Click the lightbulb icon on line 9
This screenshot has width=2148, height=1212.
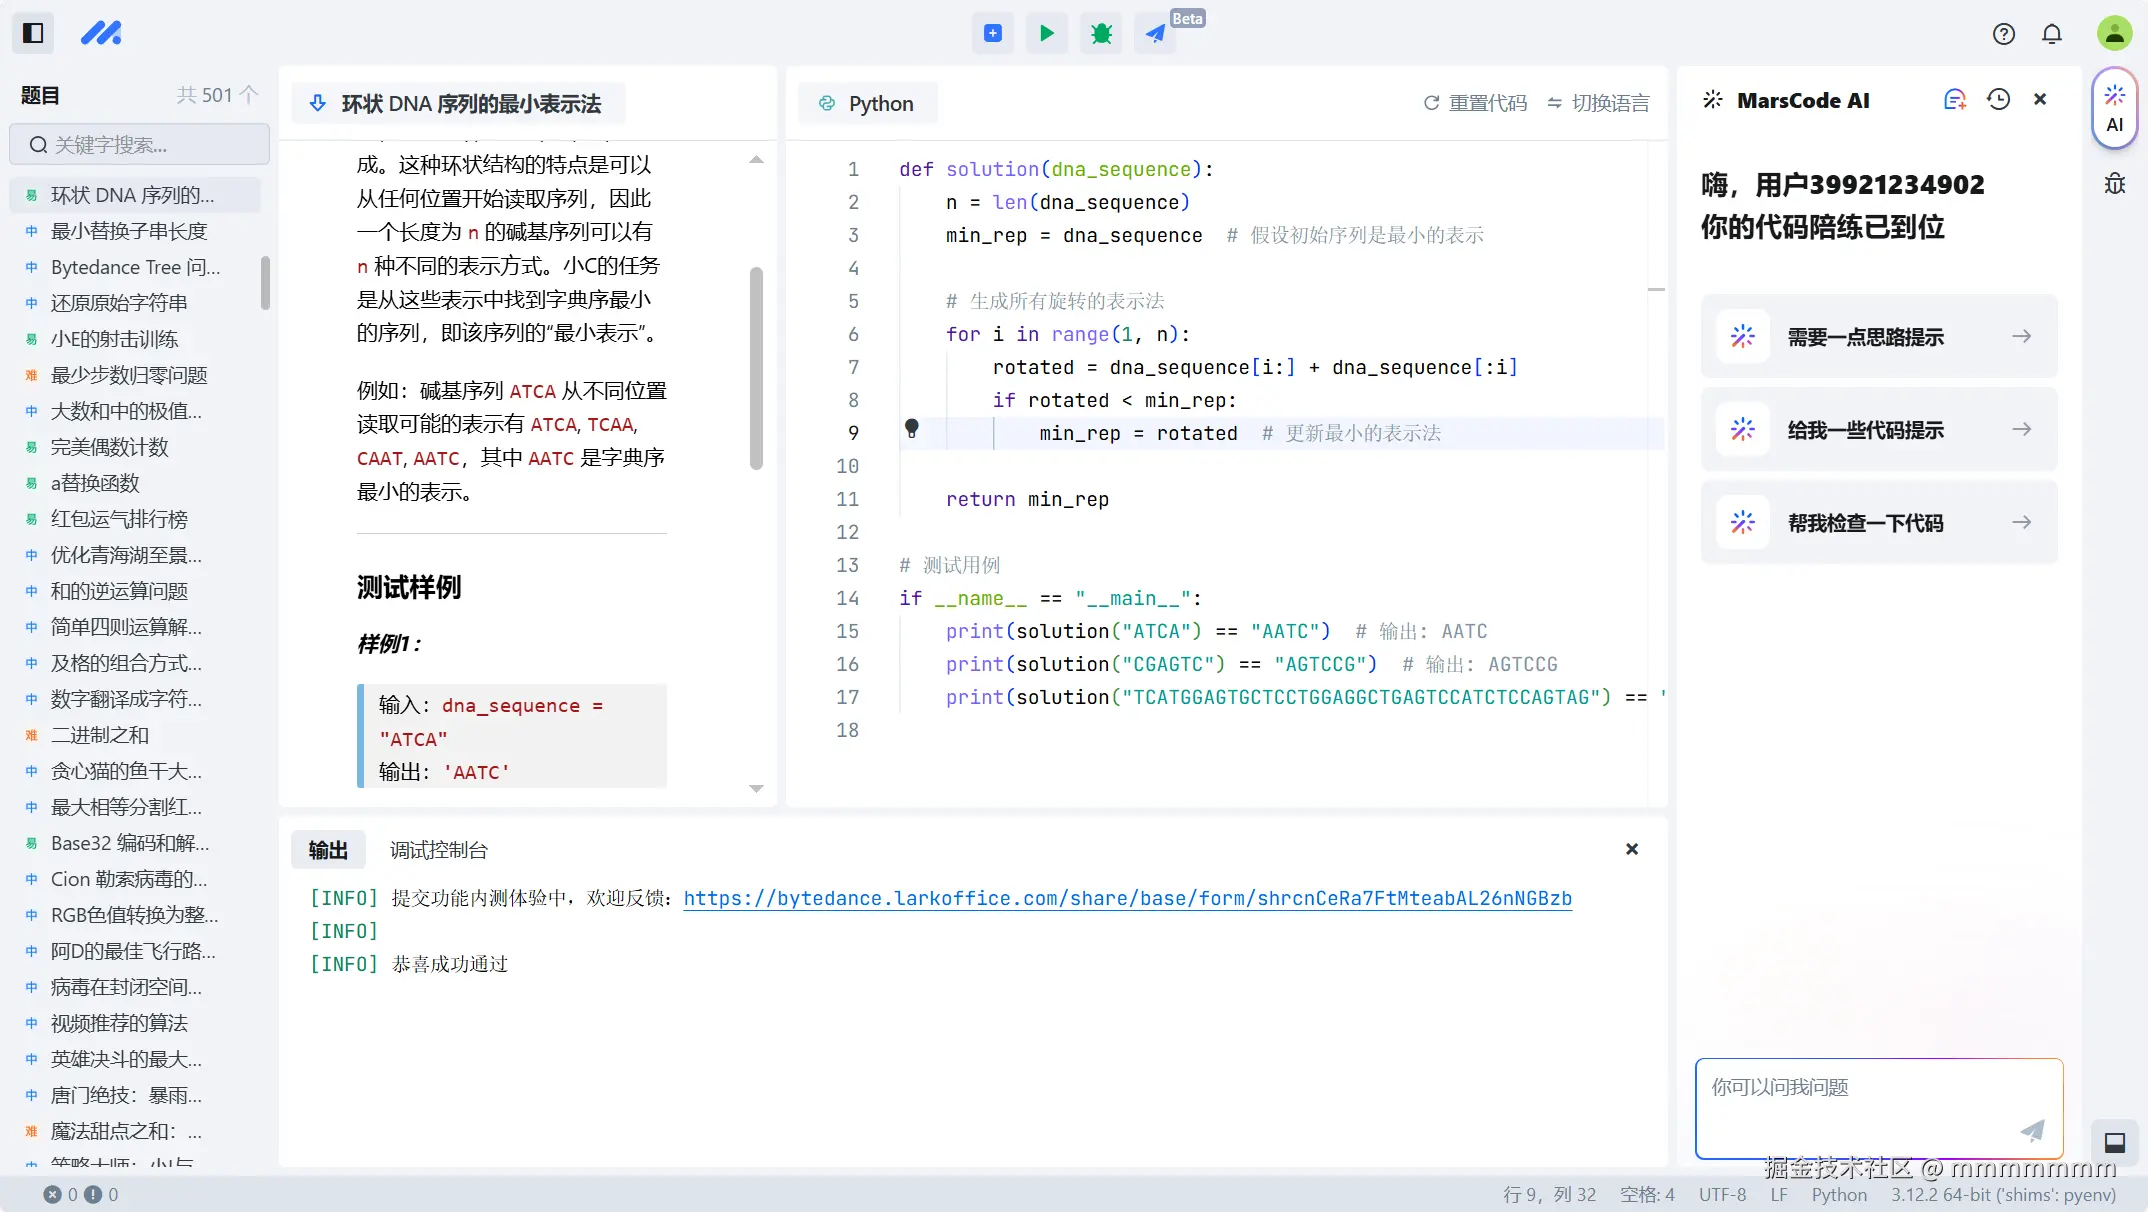click(x=911, y=428)
